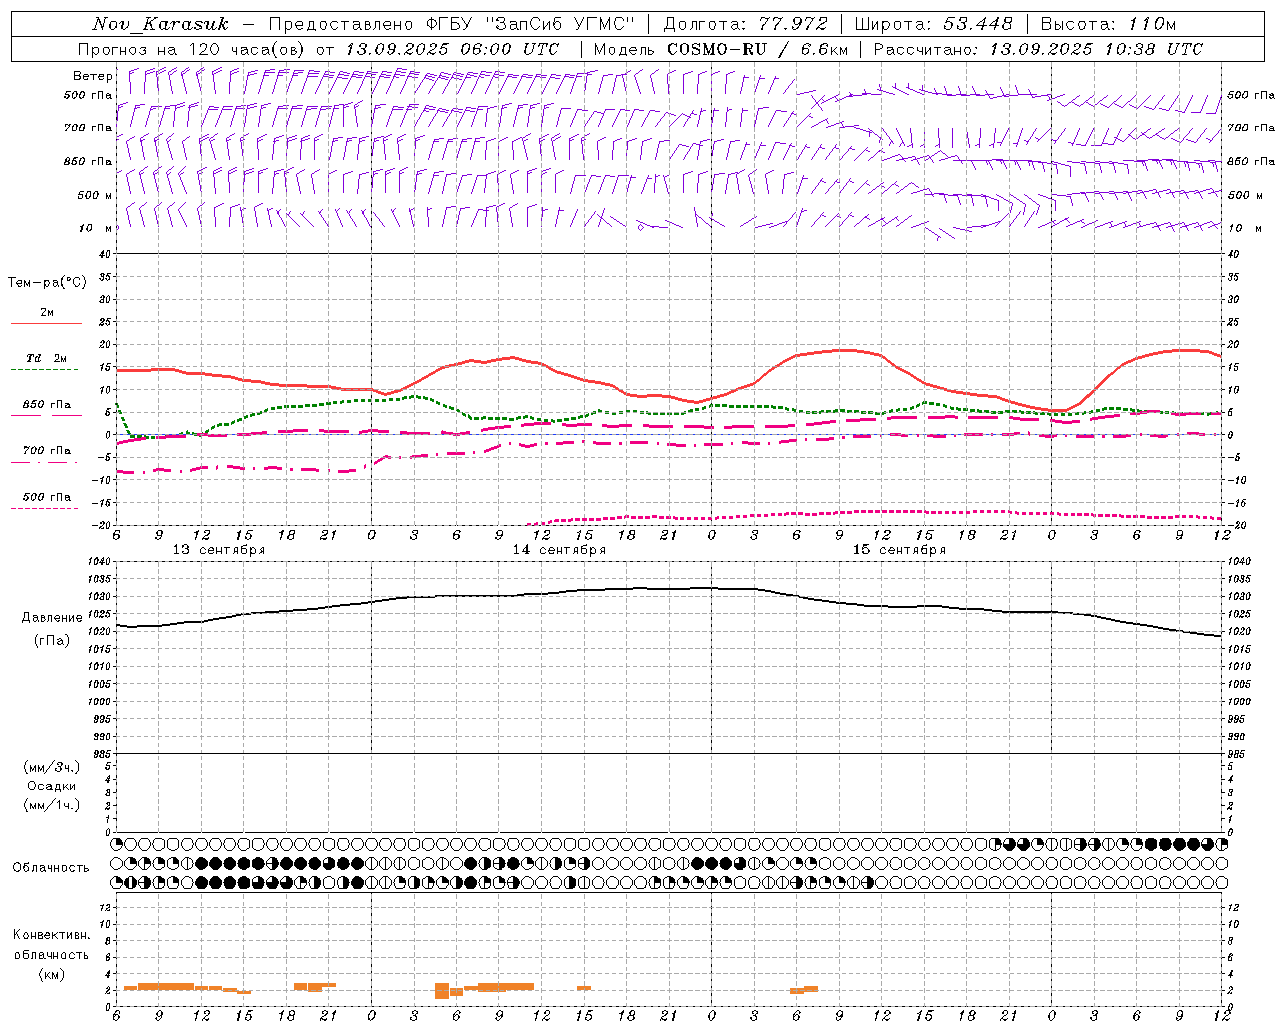Click the '(мм/1ч.)' precipitation unit label

tap(52, 805)
